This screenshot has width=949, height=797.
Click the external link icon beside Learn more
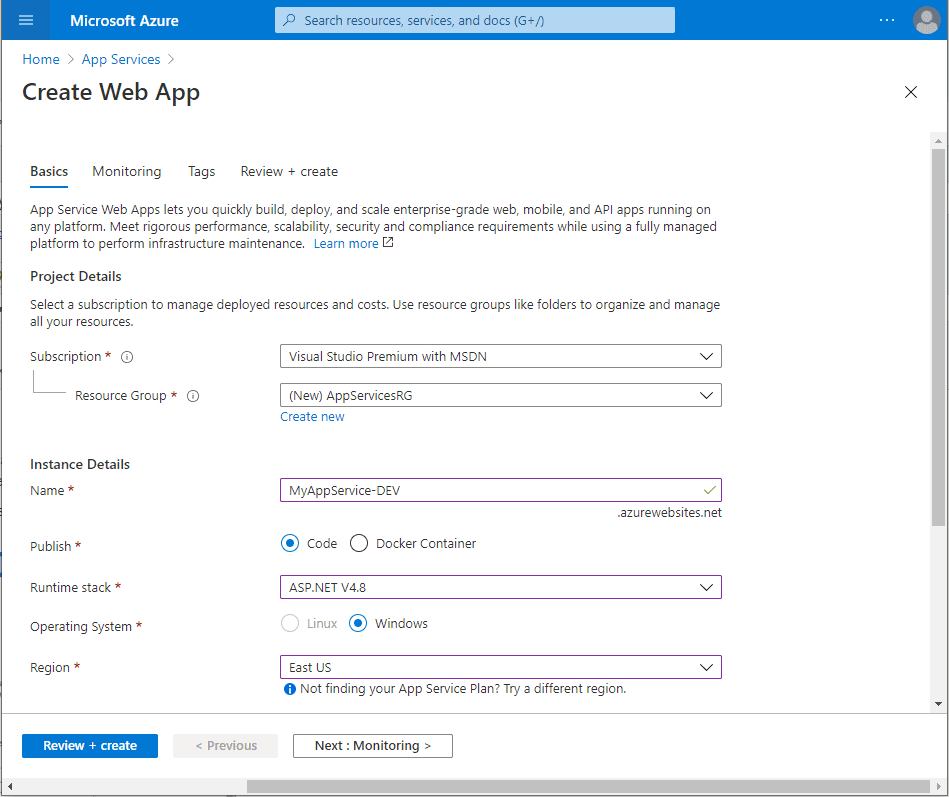tap(387, 241)
